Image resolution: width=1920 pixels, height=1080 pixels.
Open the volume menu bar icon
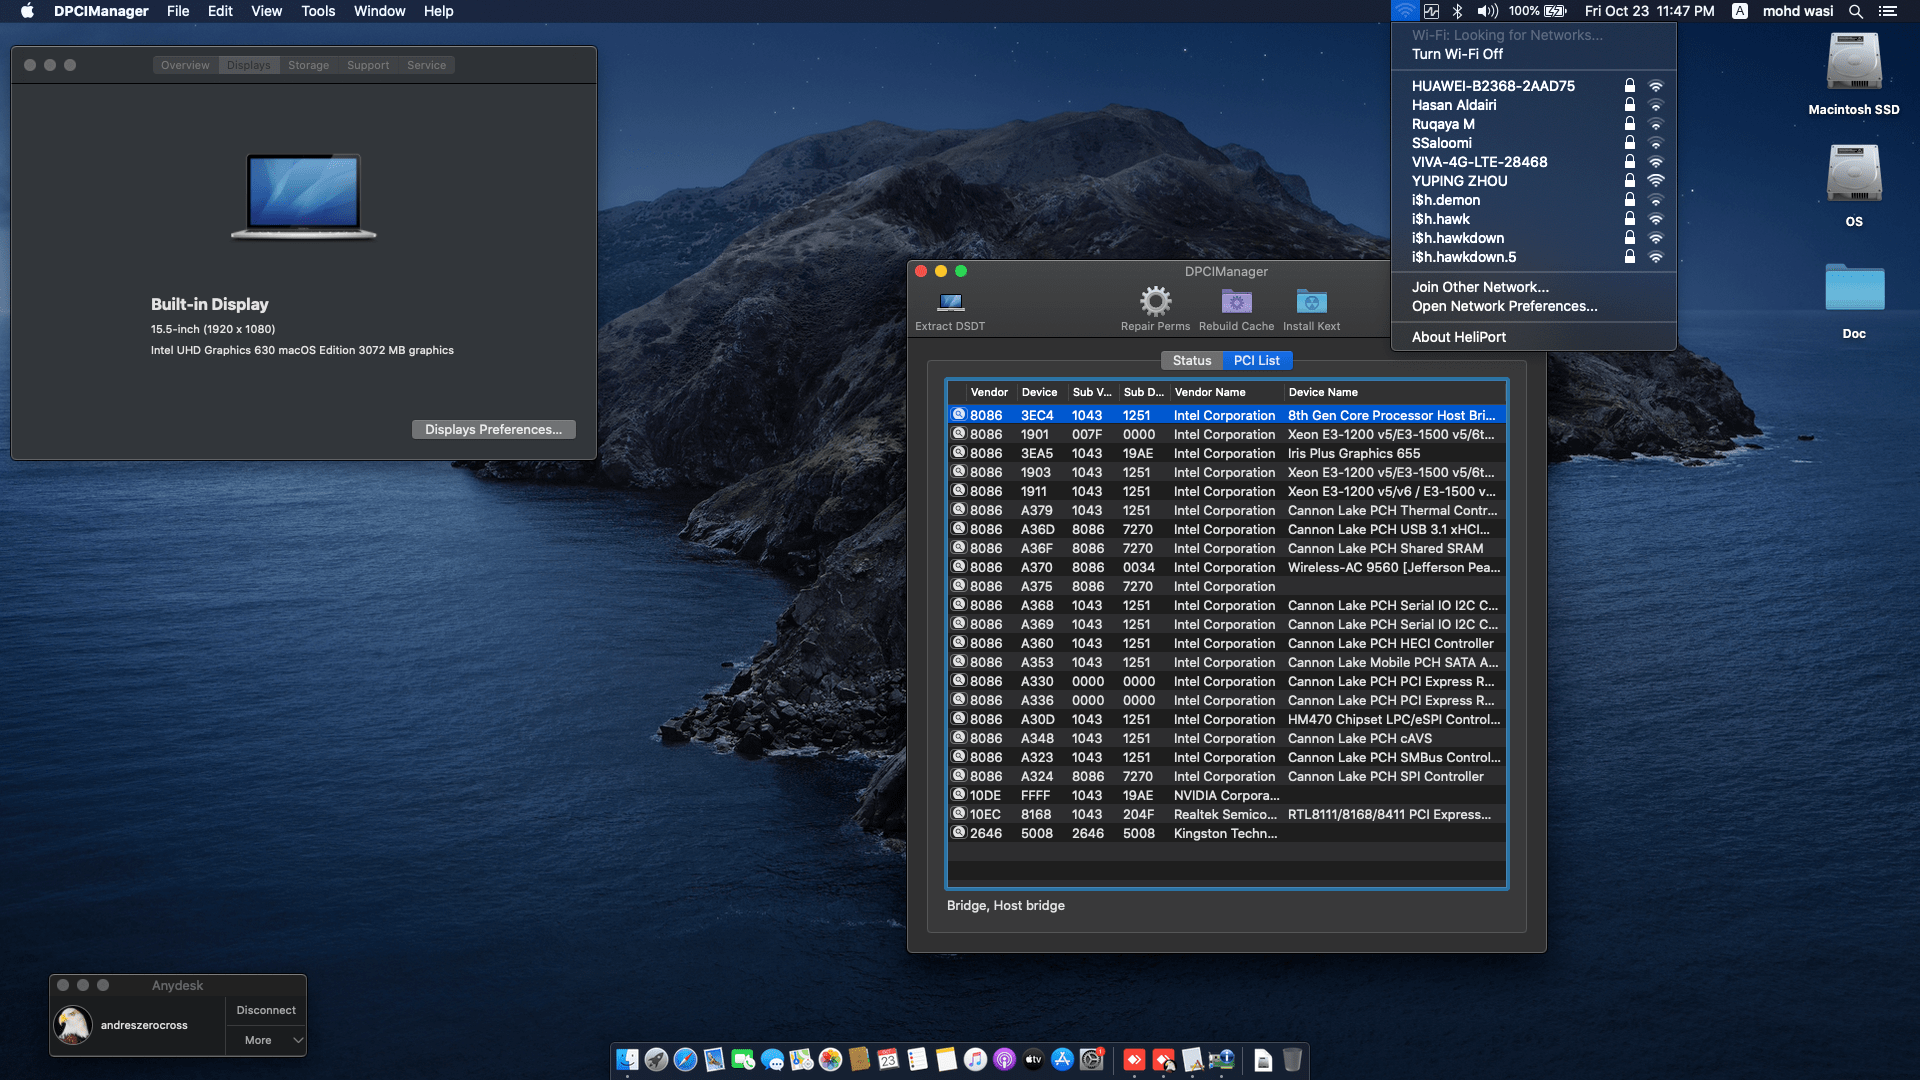pos(1488,11)
